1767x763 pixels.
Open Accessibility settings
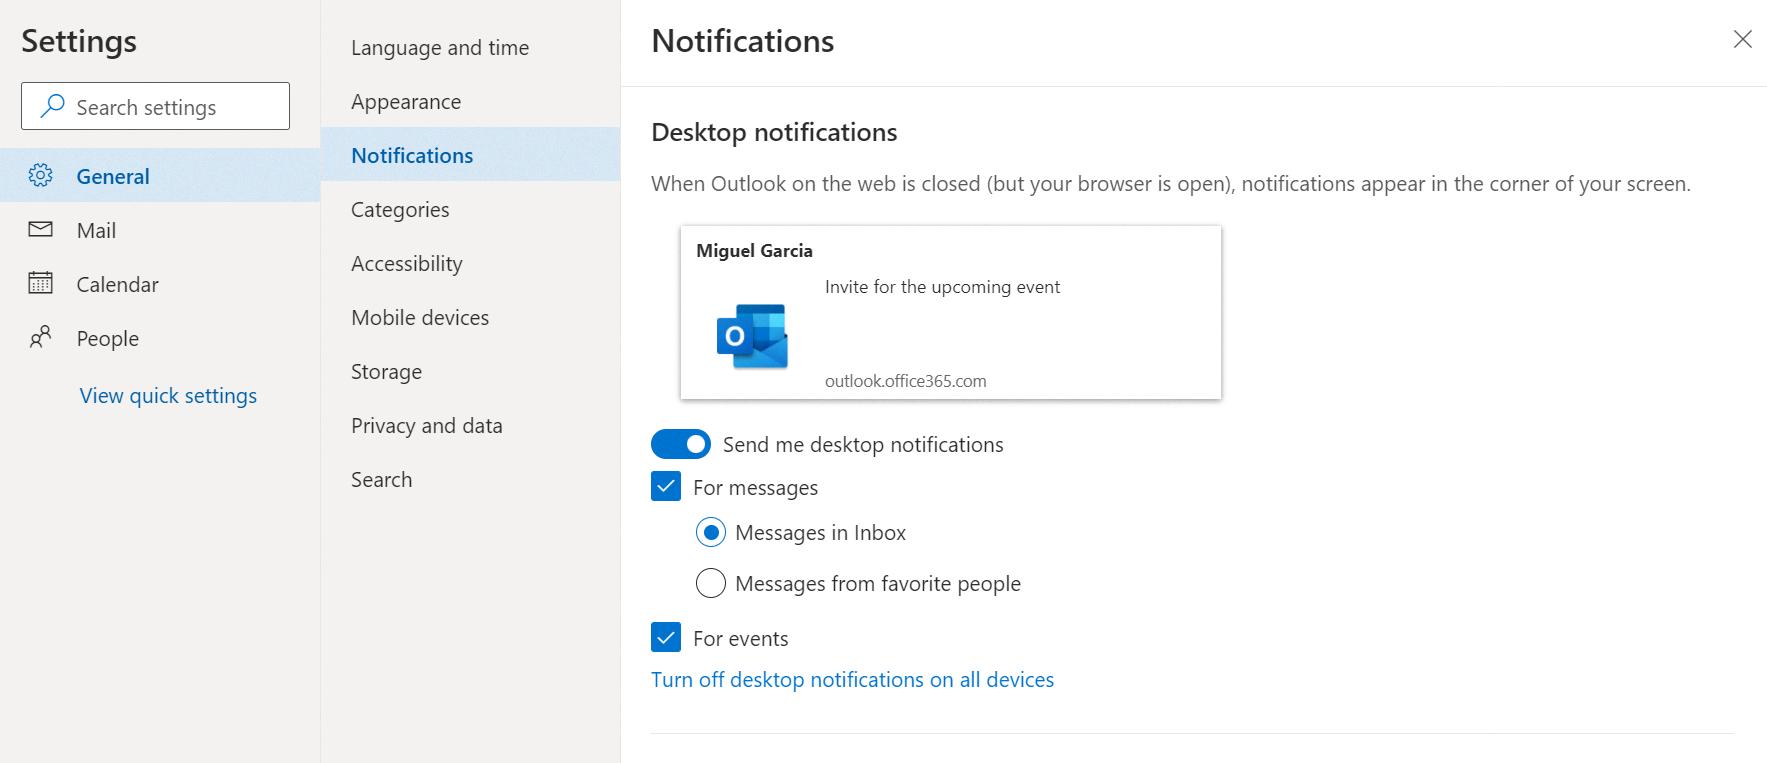[x=470, y=263]
